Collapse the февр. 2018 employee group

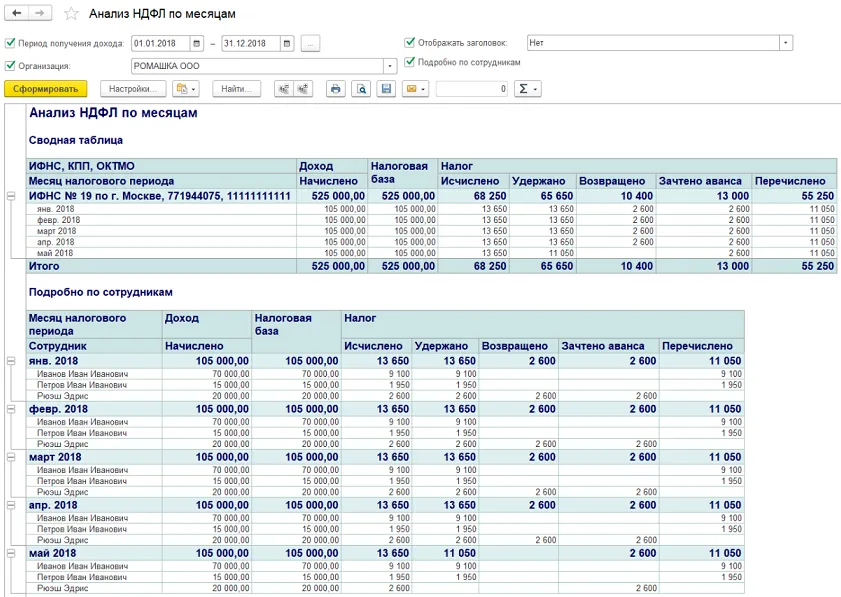click(11, 409)
